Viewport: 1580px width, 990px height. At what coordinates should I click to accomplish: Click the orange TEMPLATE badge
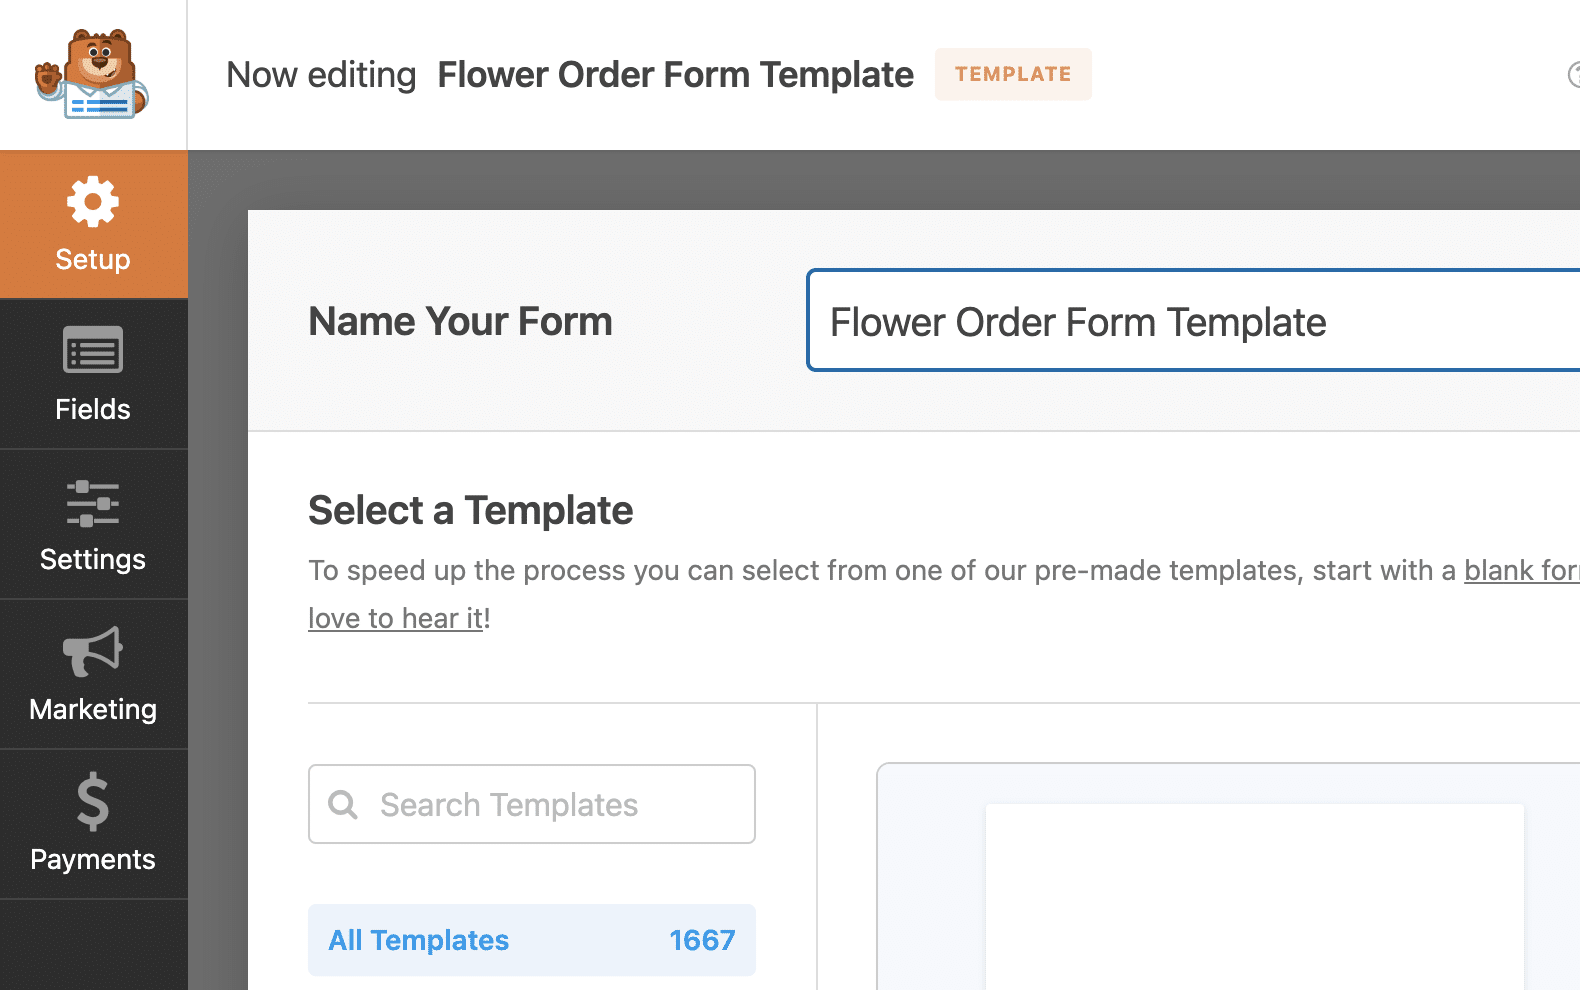pos(1013,74)
